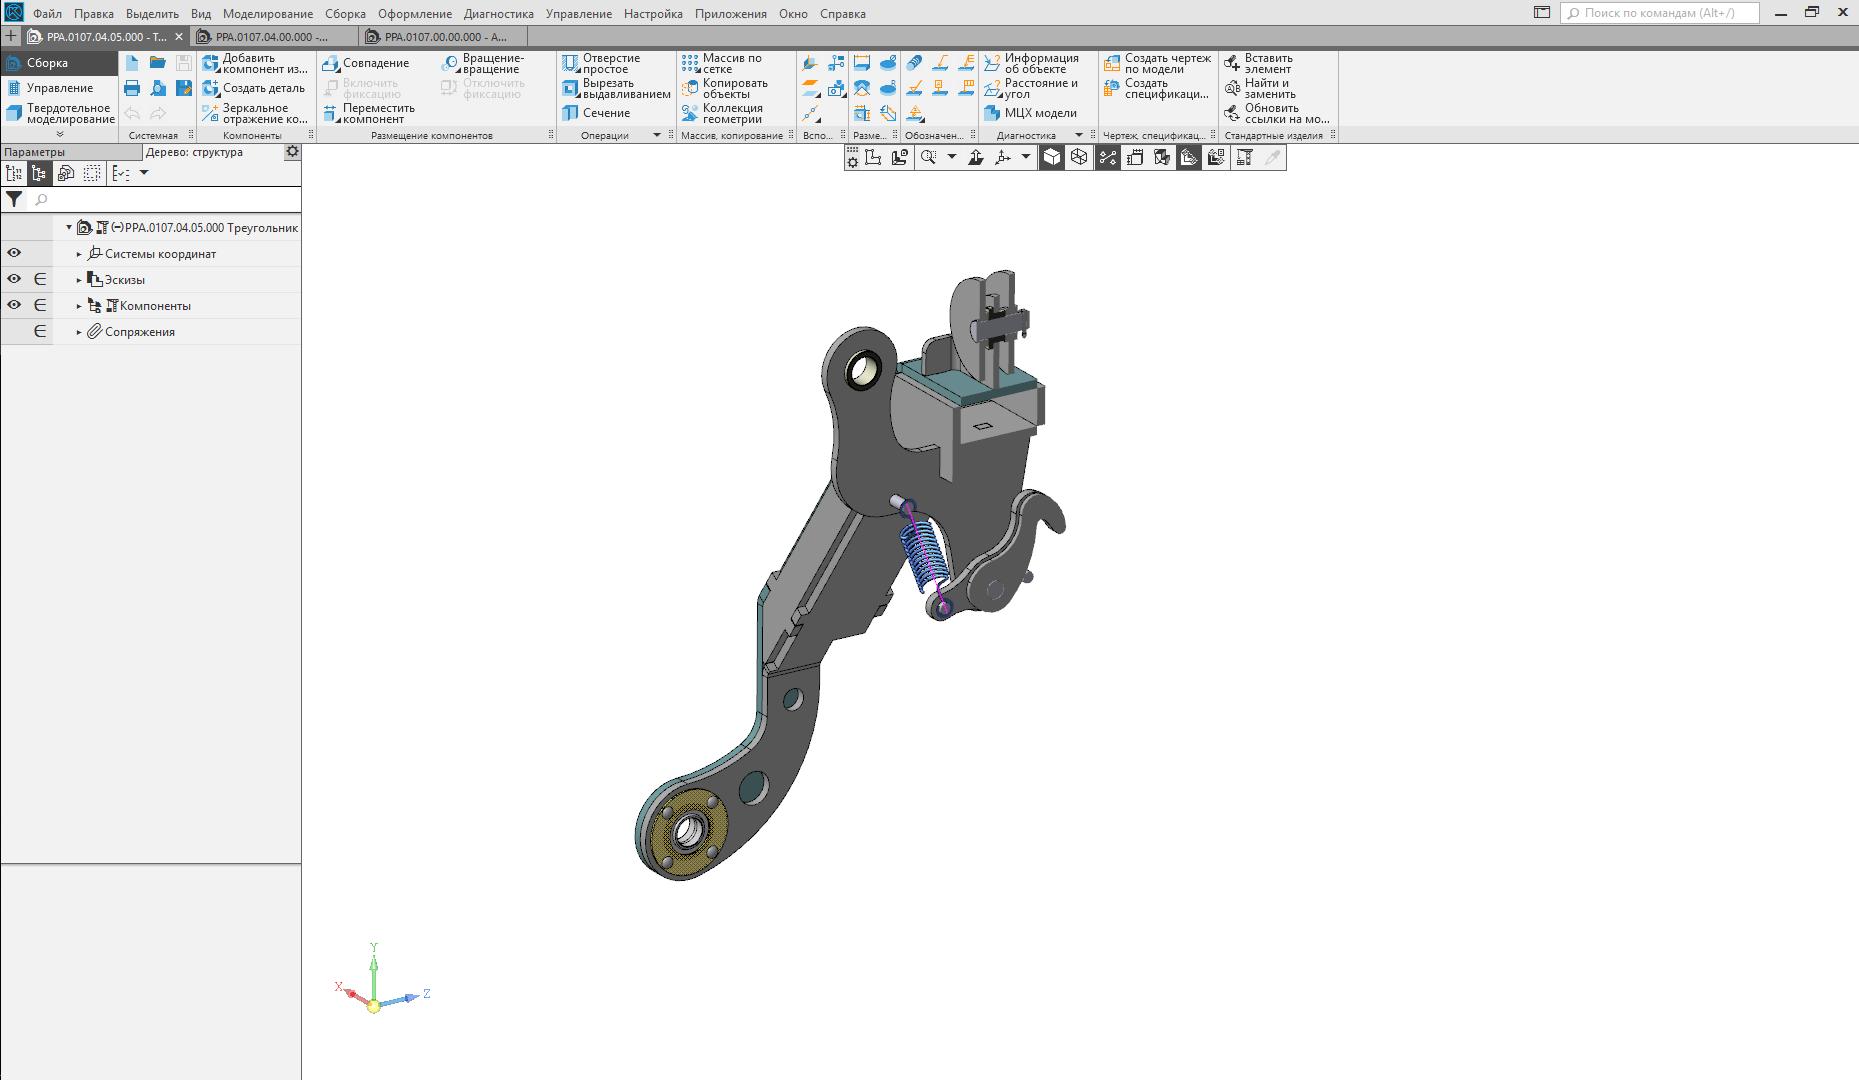Open the Моделирование menu
Screen dimensions: 1859x1080
pos(267,14)
